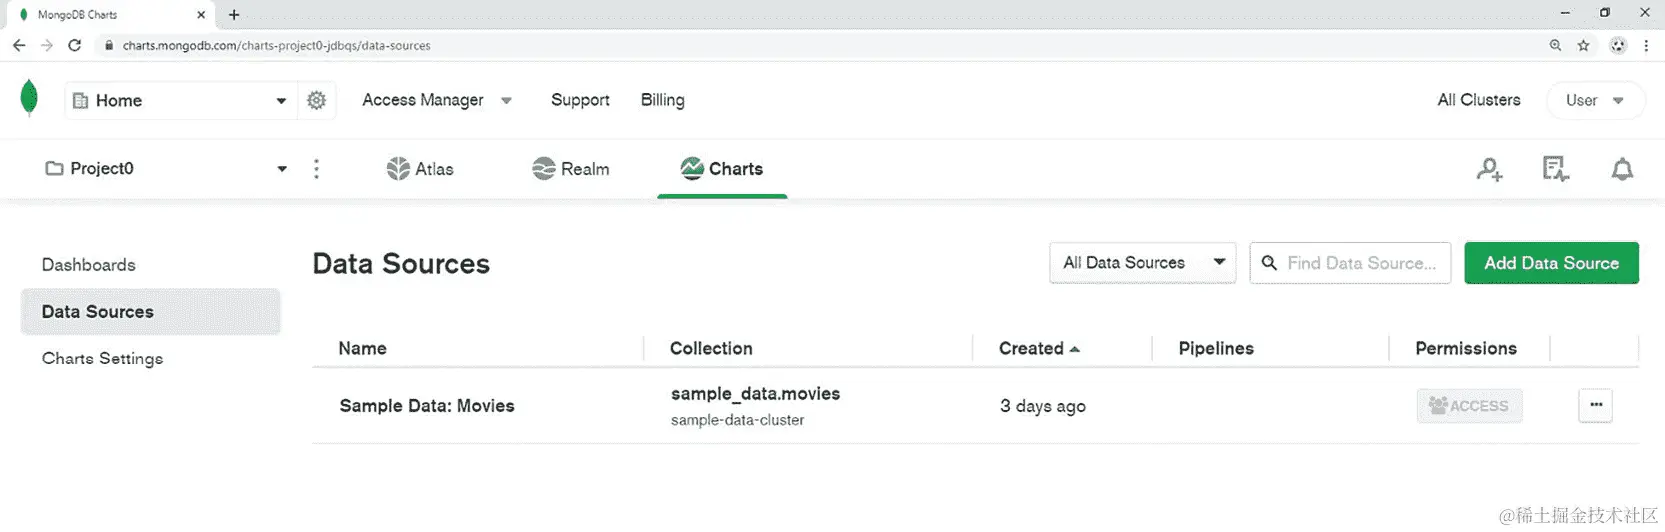Focus the Find Data Source search field
This screenshot has height=532, width=1665.
tap(1360, 263)
